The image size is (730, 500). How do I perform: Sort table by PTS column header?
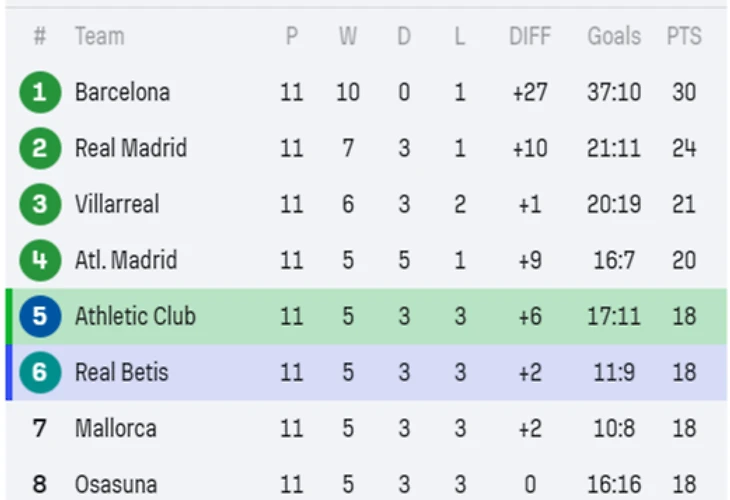coord(684,36)
